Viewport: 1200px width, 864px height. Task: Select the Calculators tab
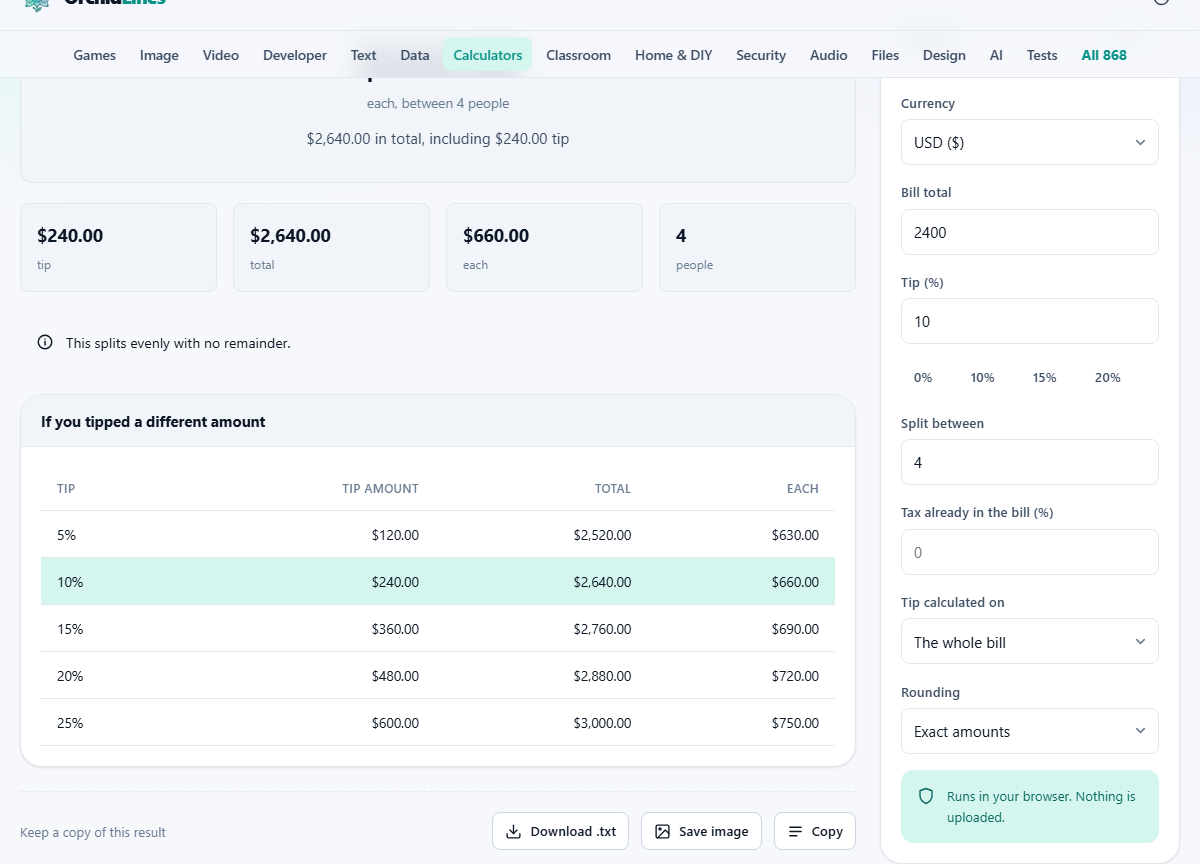point(488,55)
